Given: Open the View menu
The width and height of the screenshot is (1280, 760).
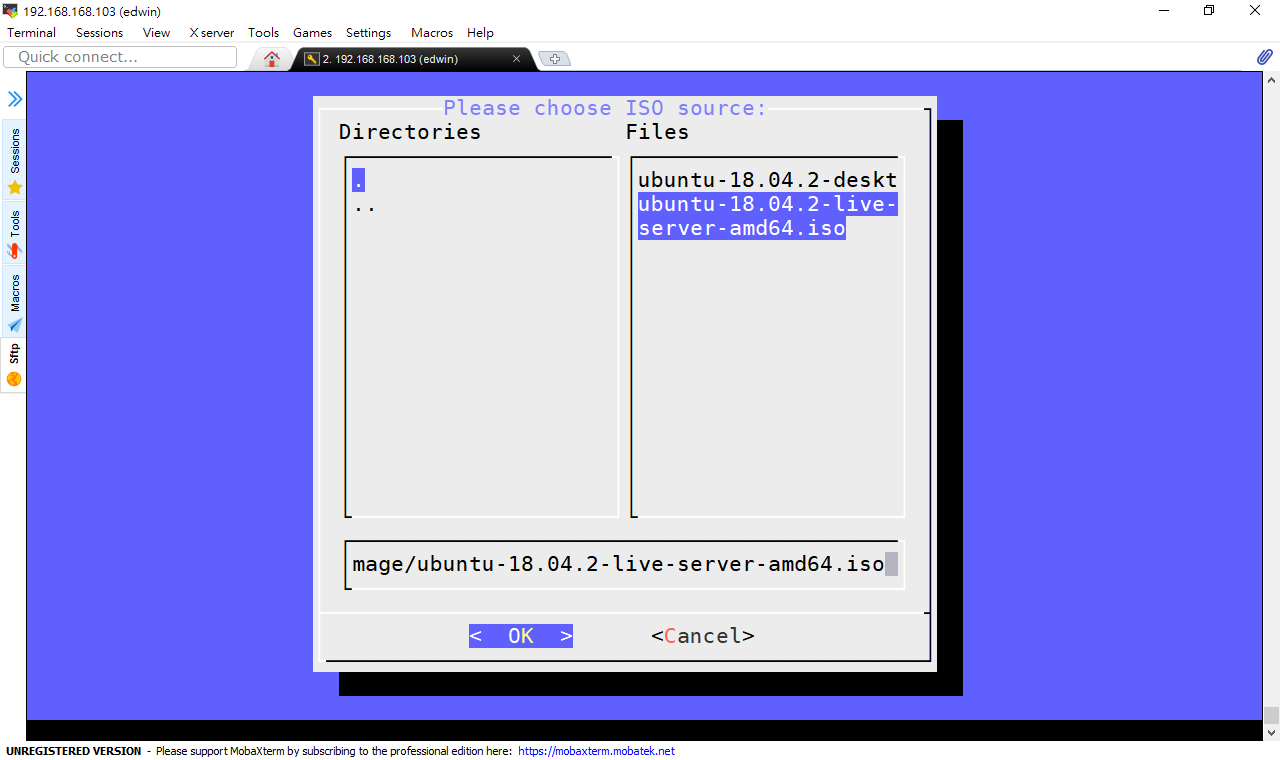Looking at the screenshot, I should point(156,32).
